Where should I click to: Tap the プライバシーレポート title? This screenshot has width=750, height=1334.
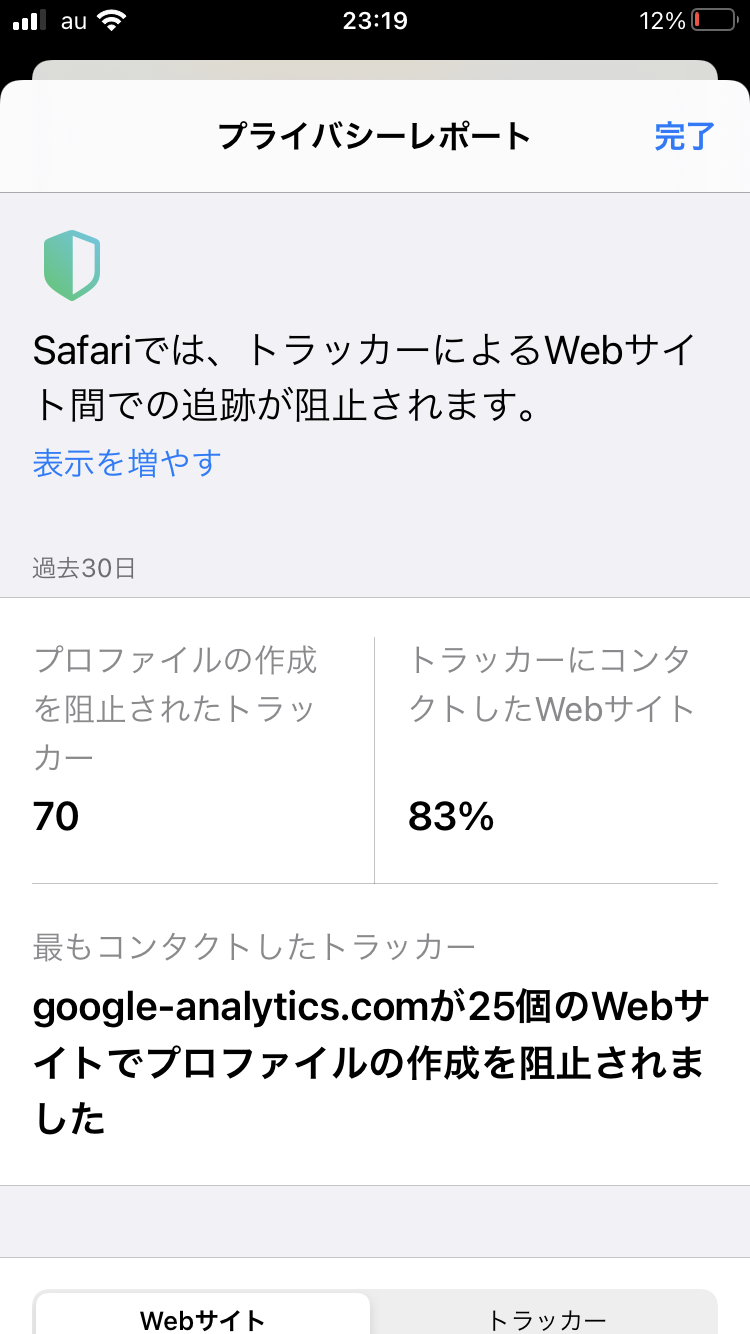click(x=374, y=136)
